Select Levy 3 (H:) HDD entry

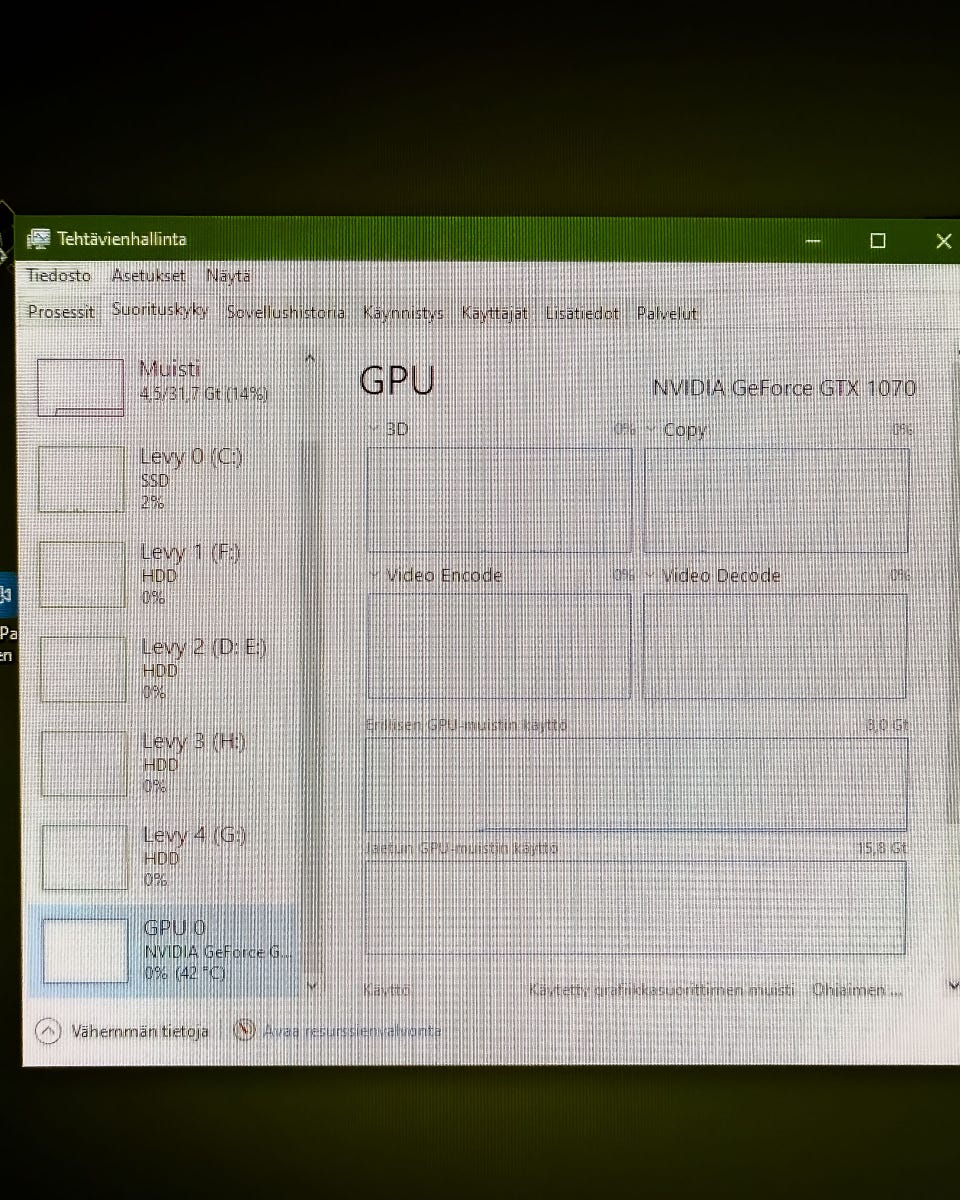(165, 763)
